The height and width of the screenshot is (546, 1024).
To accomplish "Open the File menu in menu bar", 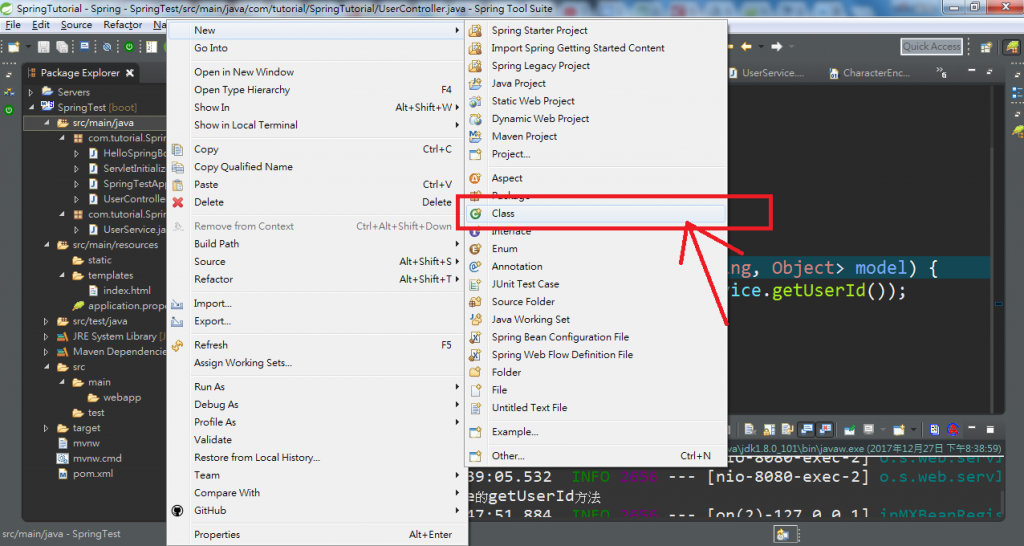I will (x=13, y=25).
